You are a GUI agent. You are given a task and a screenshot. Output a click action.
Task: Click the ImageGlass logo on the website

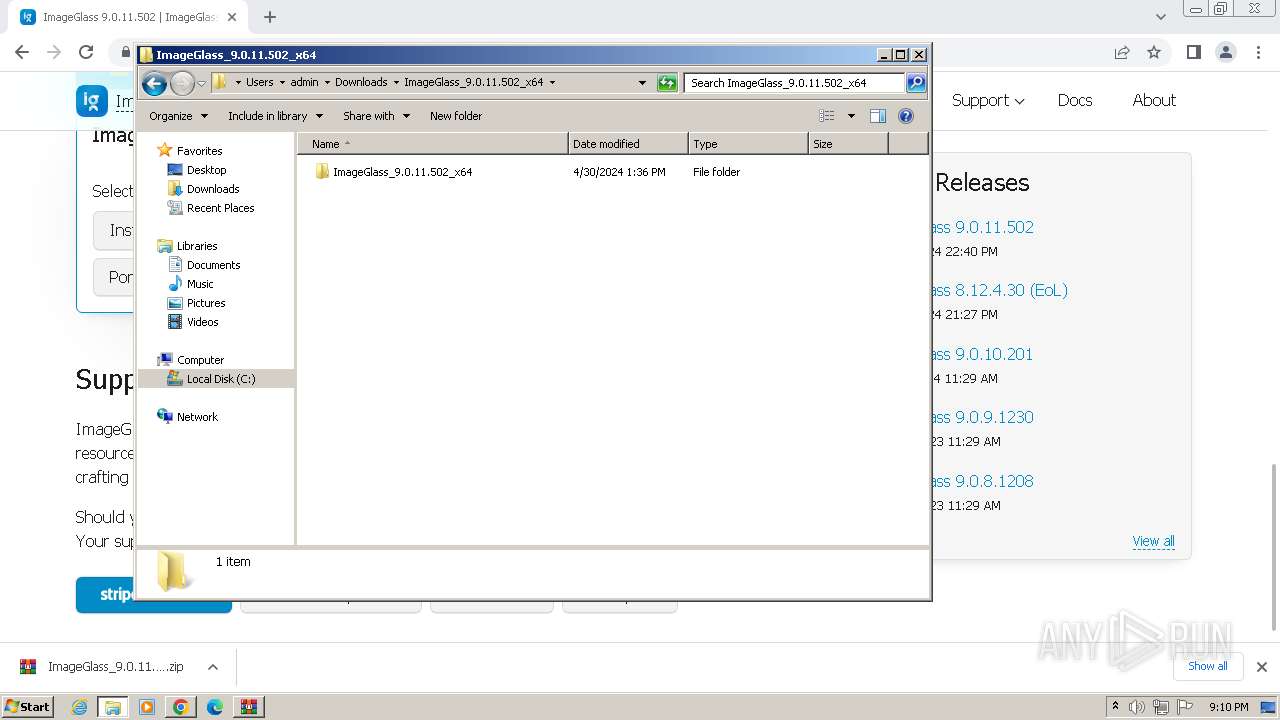coord(92,100)
